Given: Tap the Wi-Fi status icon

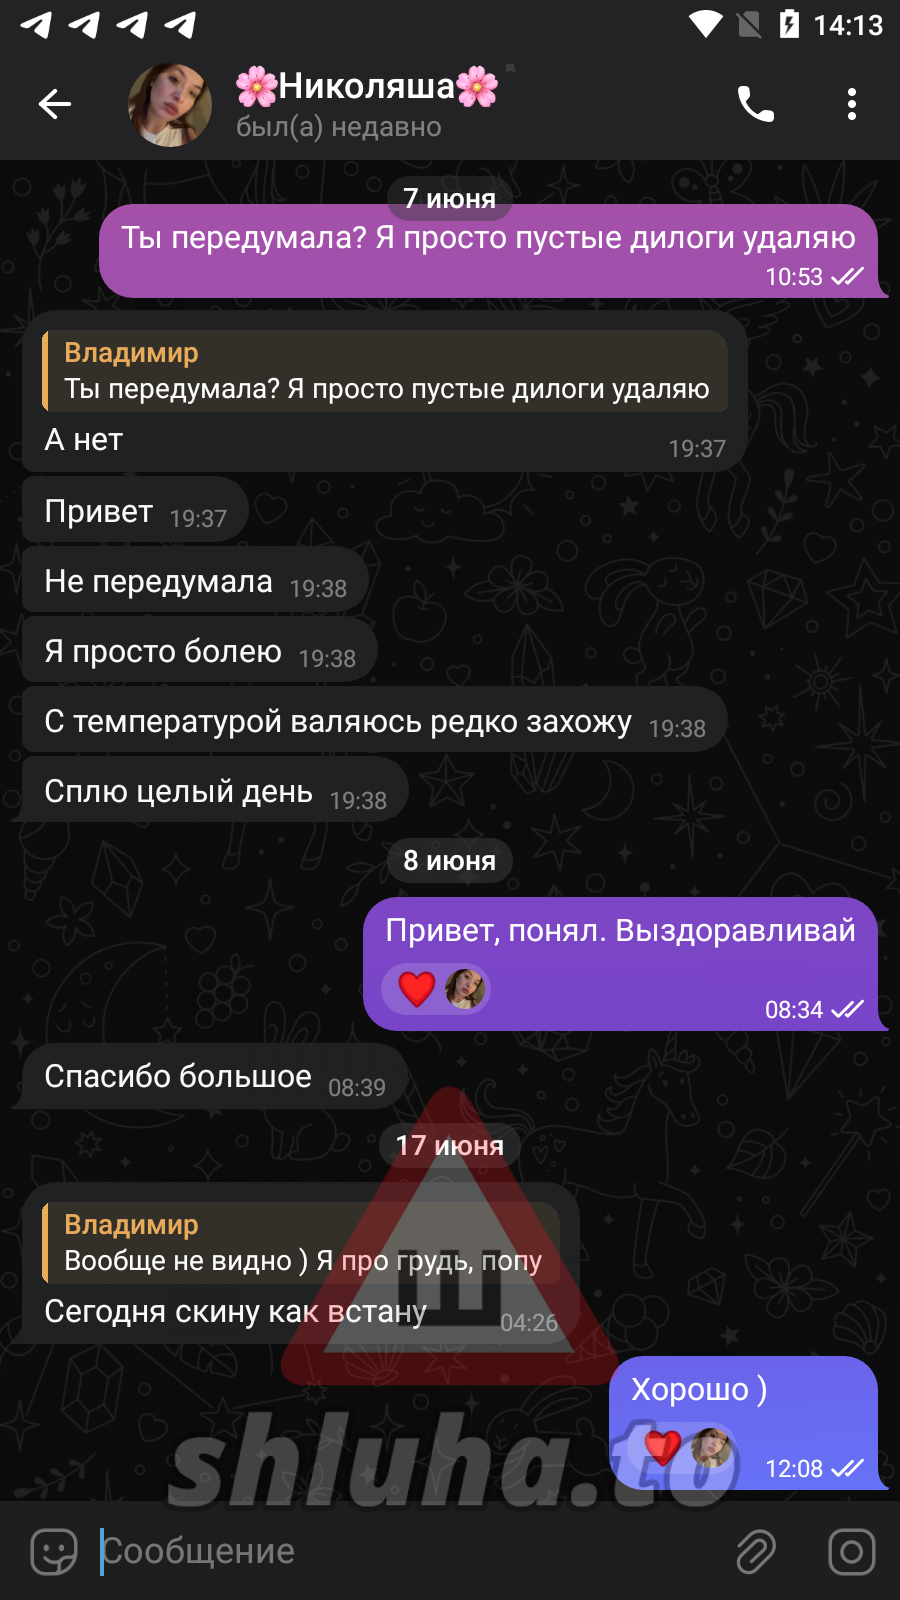Looking at the screenshot, I should point(706,24).
